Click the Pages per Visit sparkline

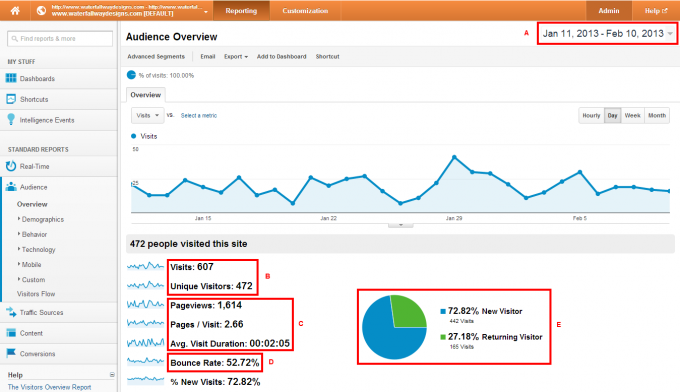point(145,323)
